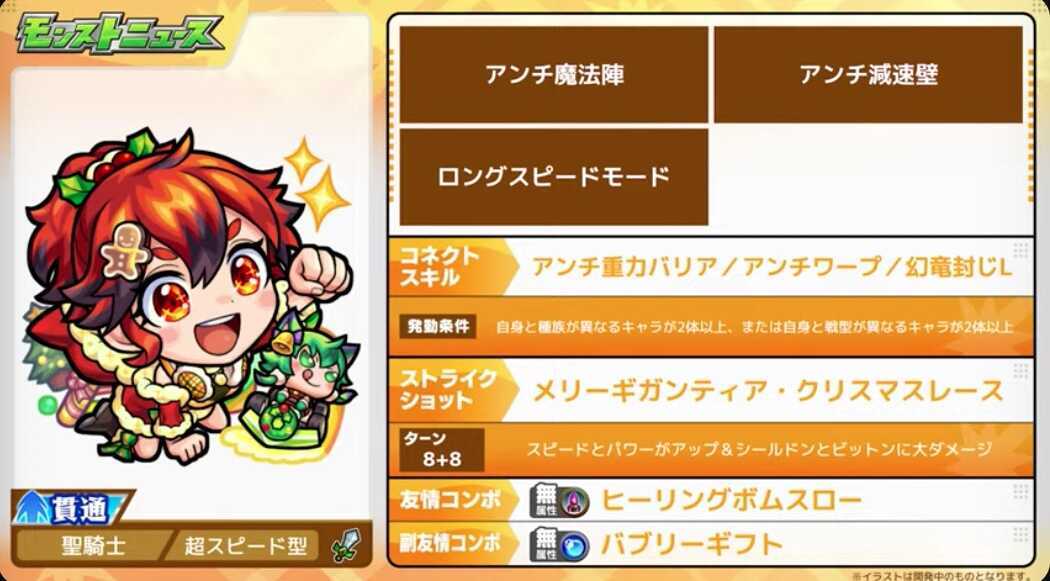1050x581 pixels.
Task: Click the ターン 8+8 turn counter box
Action: pyautogui.click(x=442, y=450)
